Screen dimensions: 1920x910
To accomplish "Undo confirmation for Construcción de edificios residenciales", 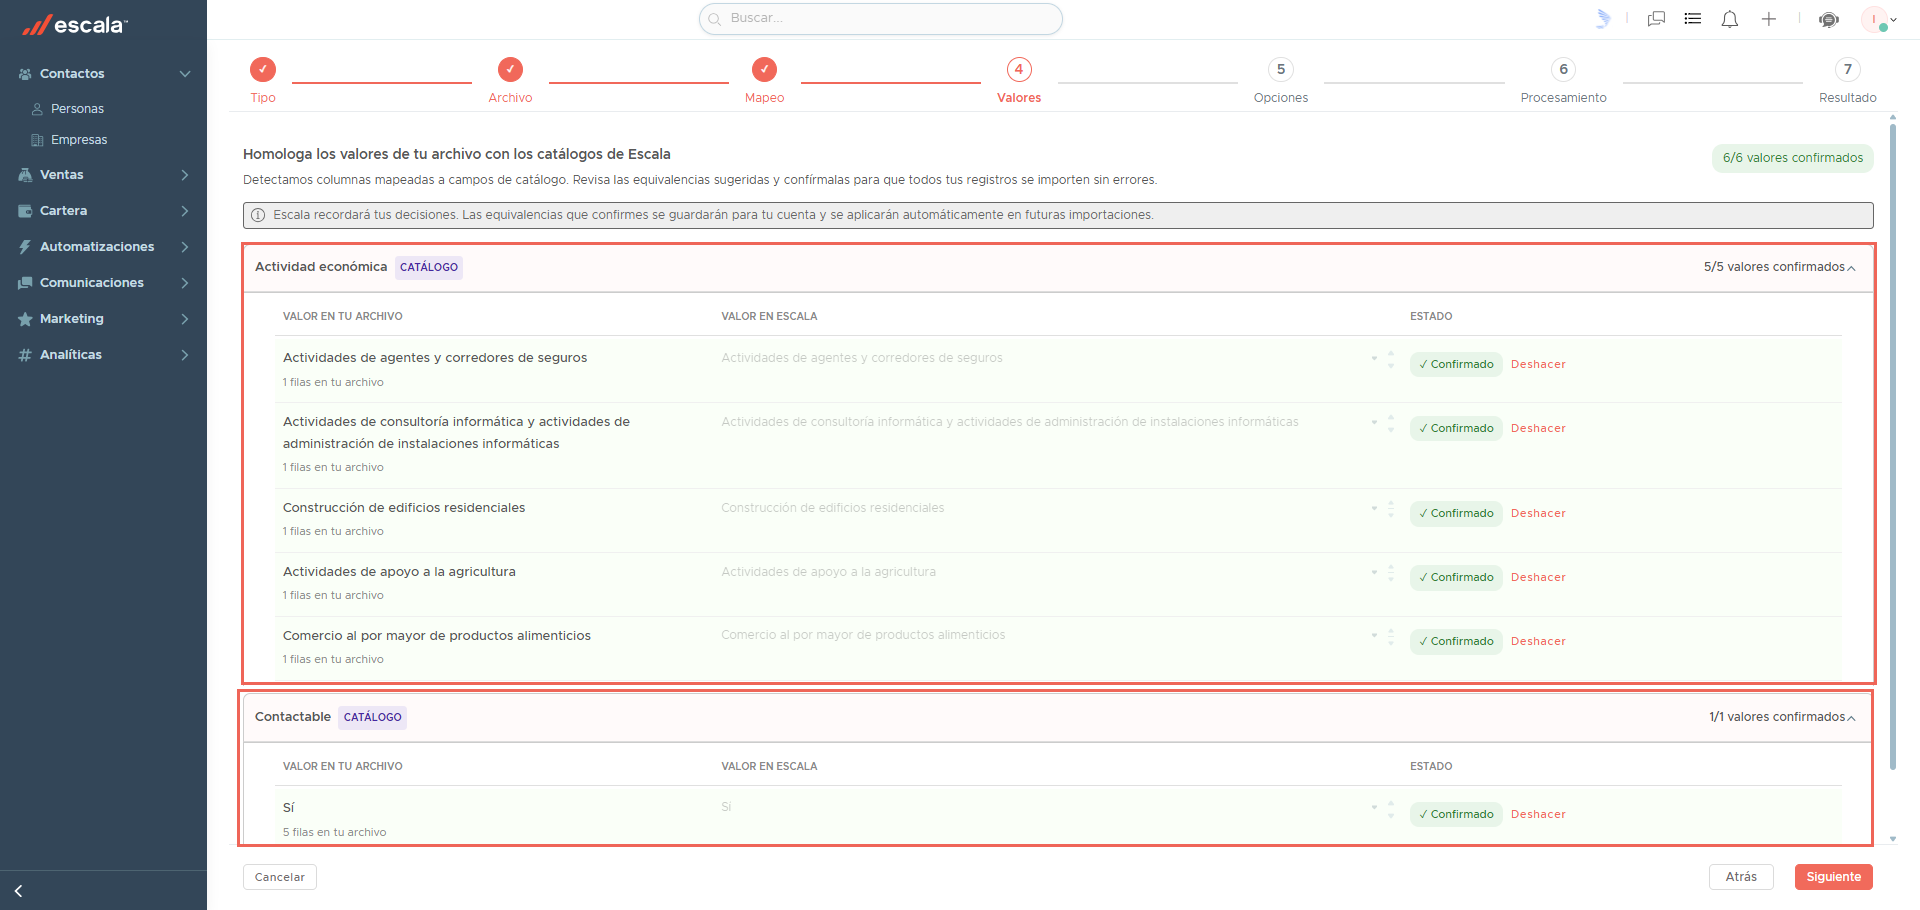I will (x=1538, y=514).
